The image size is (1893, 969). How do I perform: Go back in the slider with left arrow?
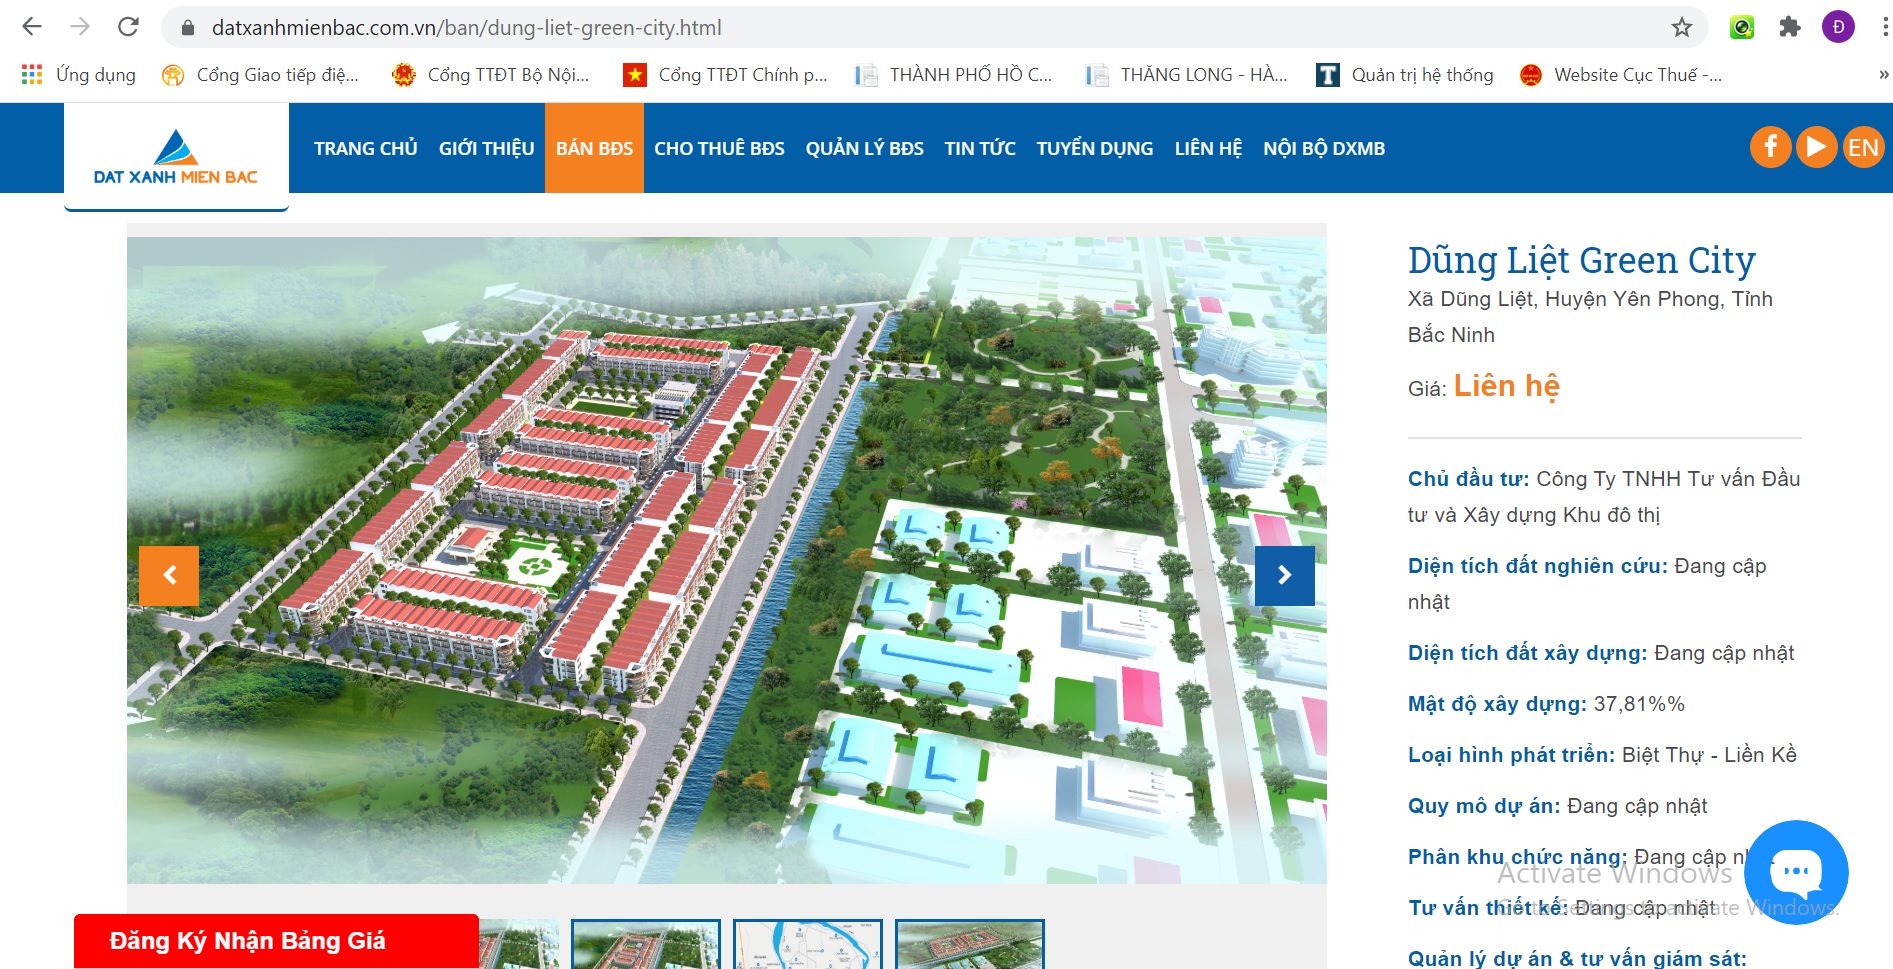click(x=169, y=576)
